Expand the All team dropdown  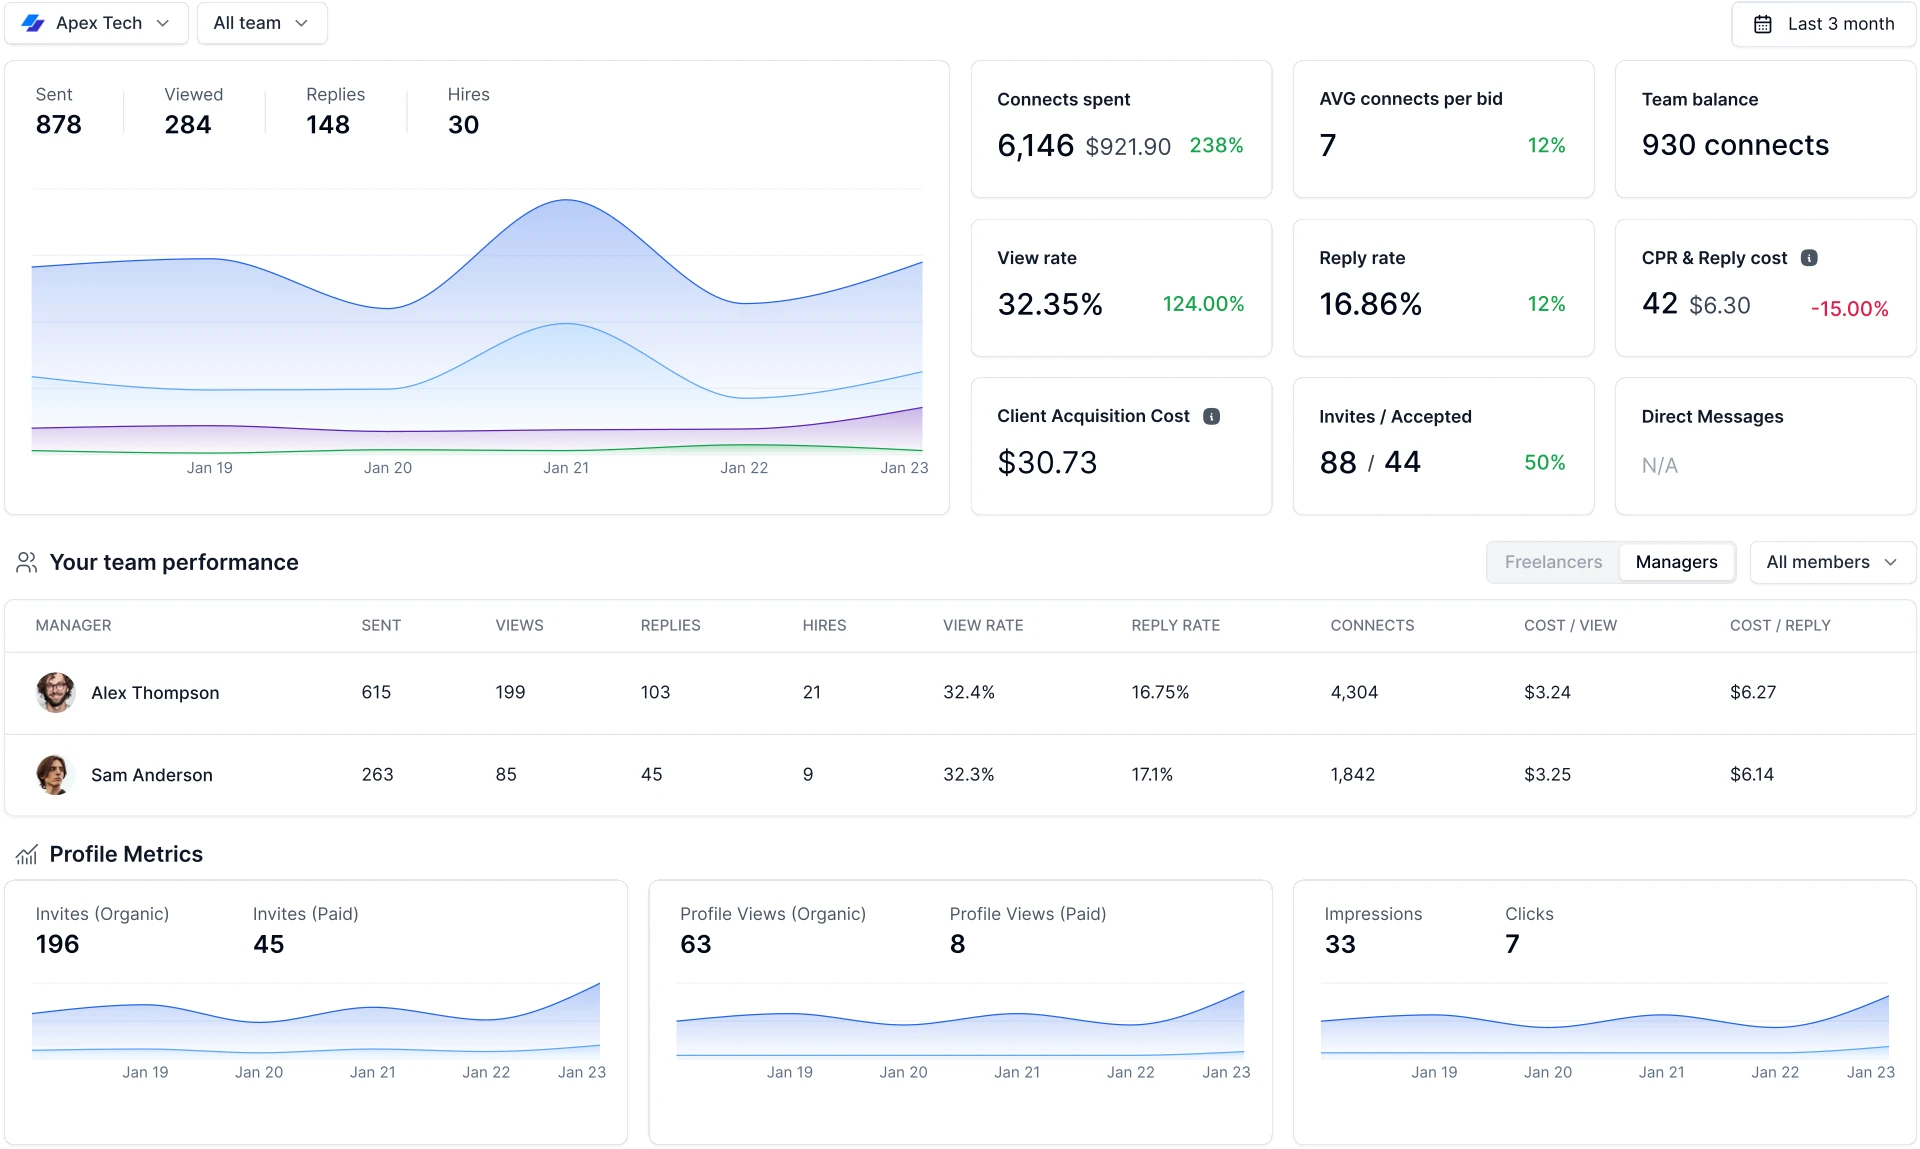260,22
